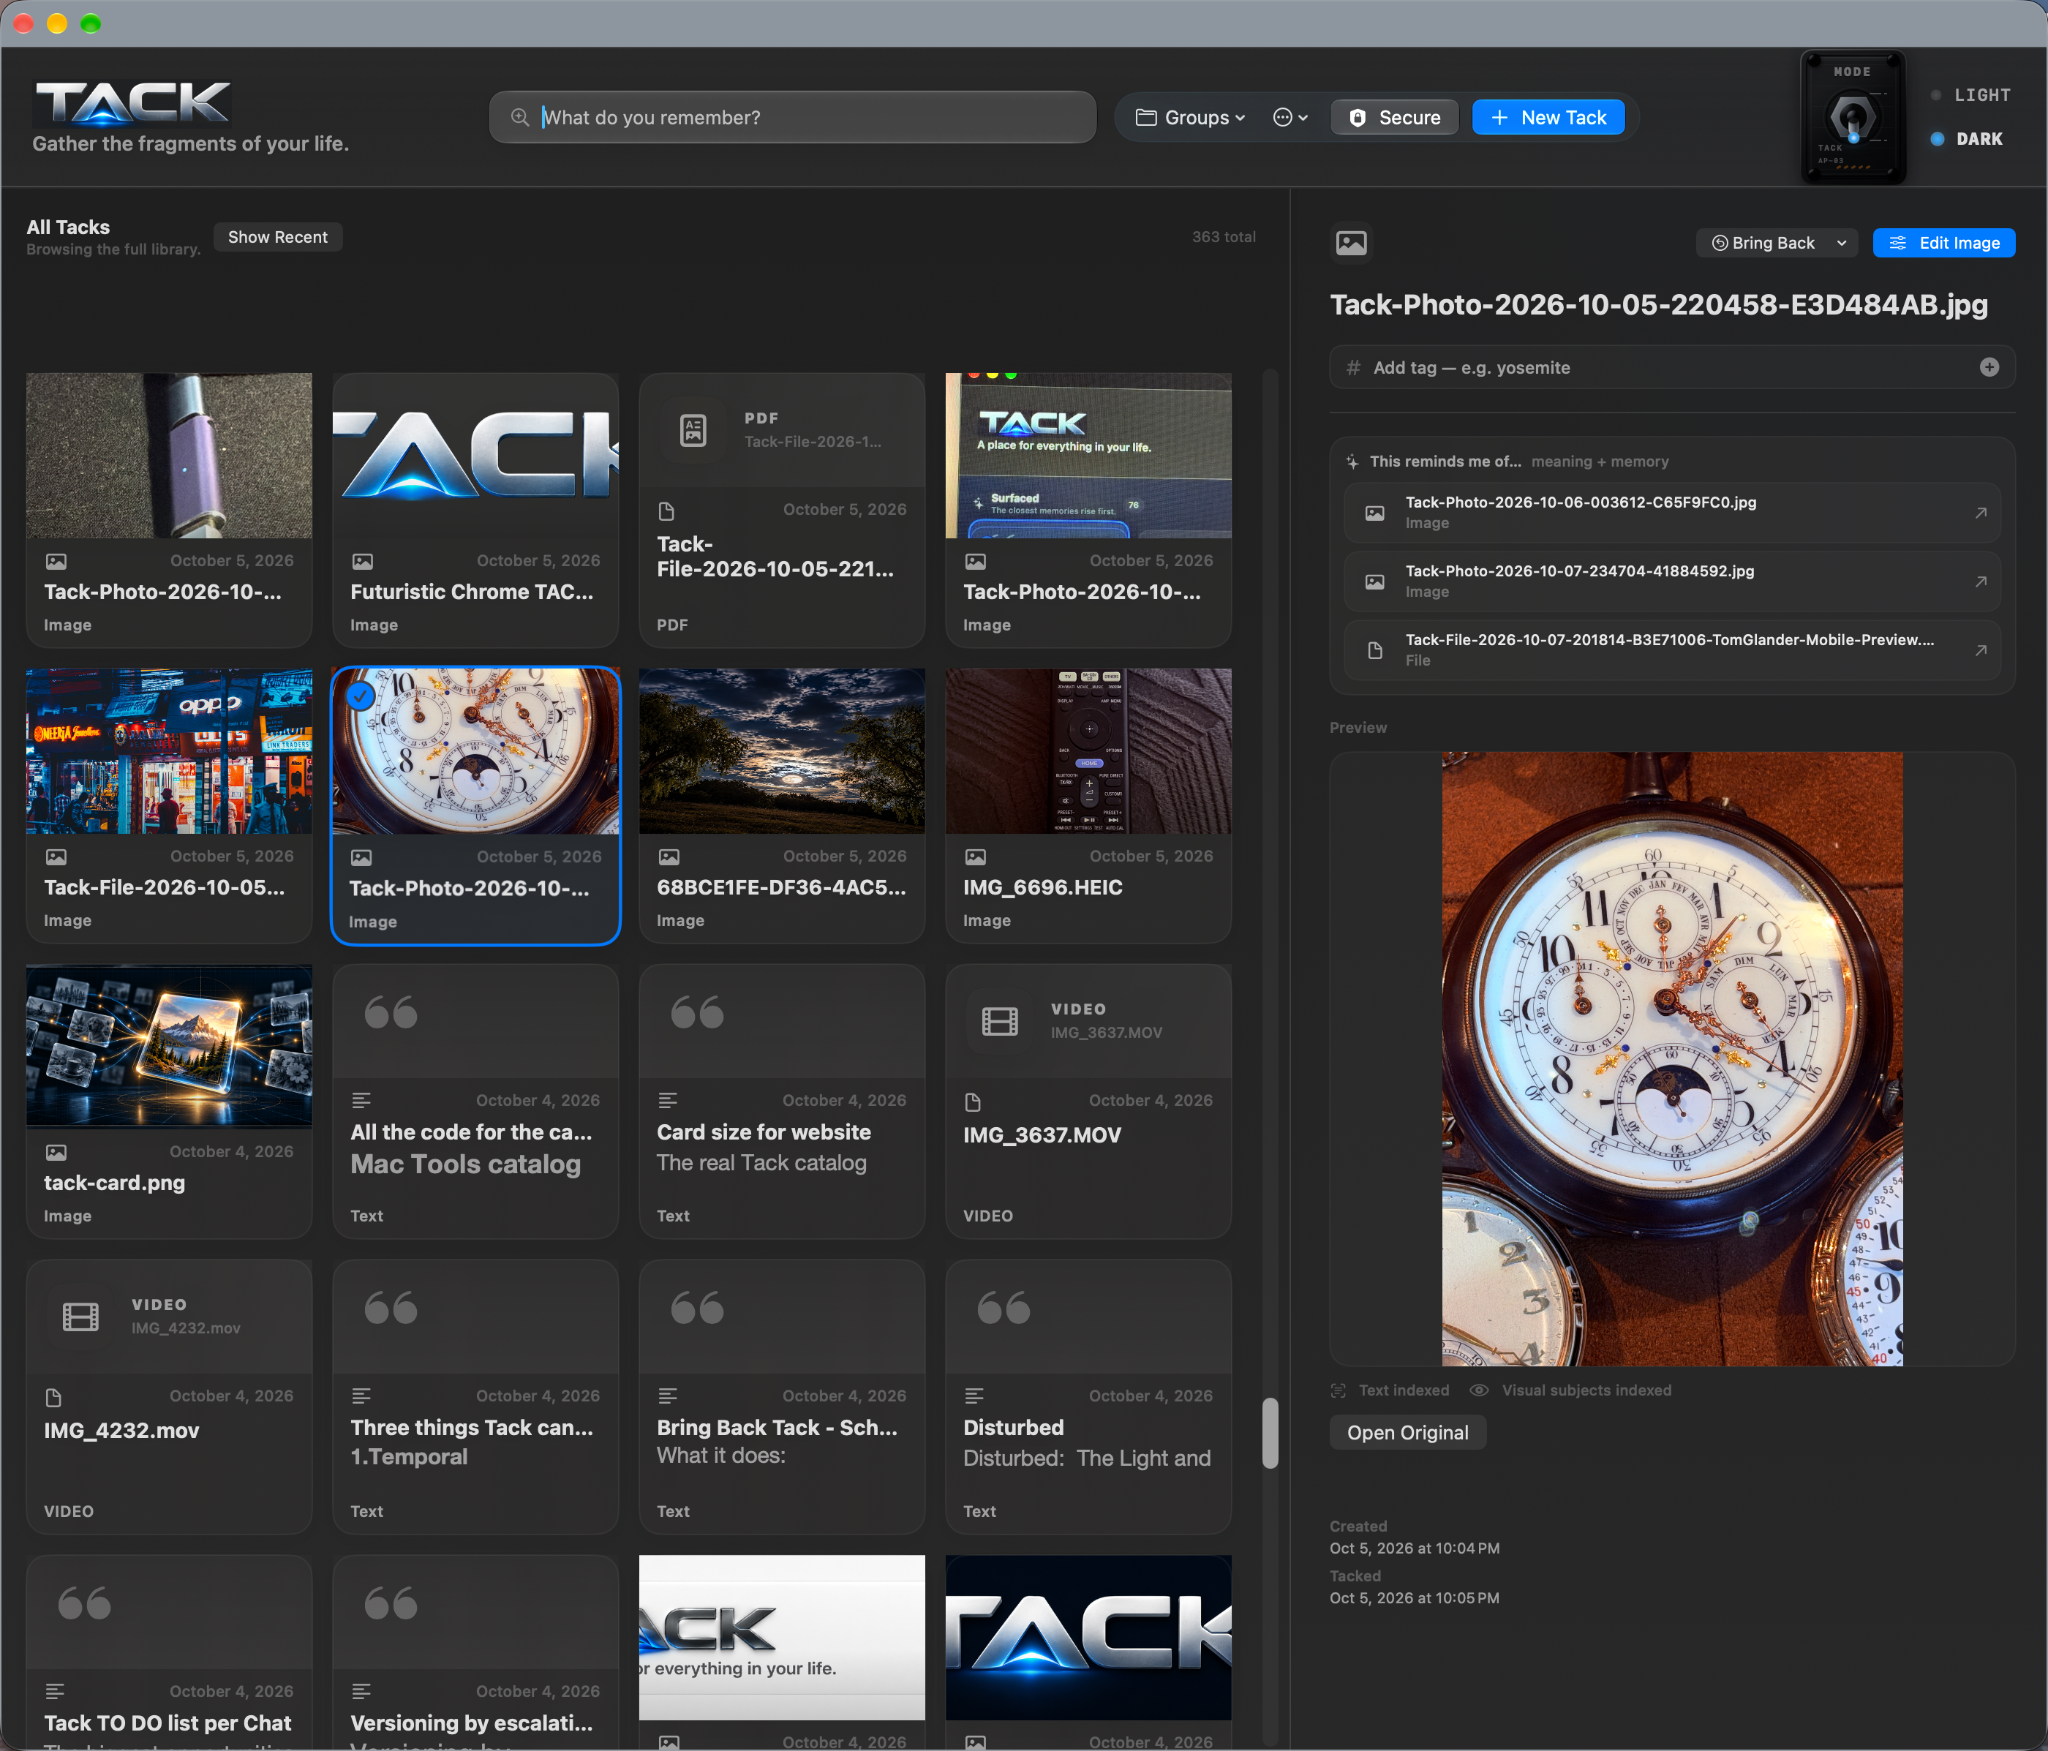Click the Edit Image button
This screenshot has width=2048, height=1751.
(1943, 243)
